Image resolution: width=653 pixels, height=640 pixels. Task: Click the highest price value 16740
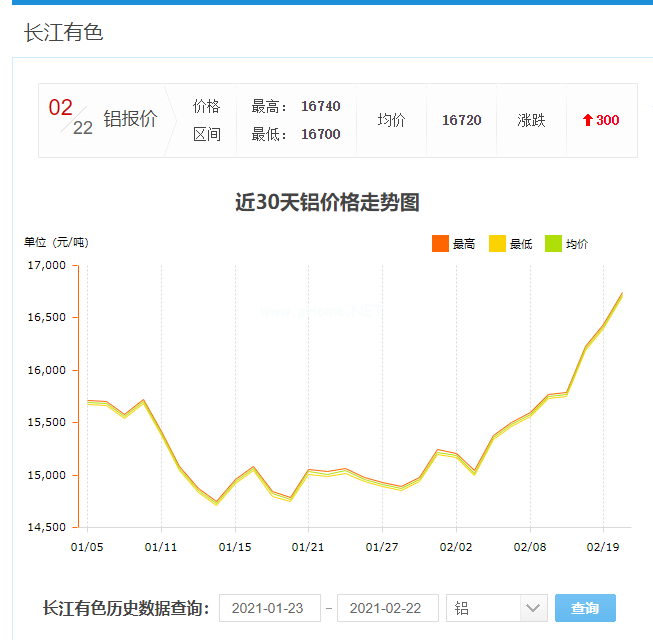(x=321, y=106)
